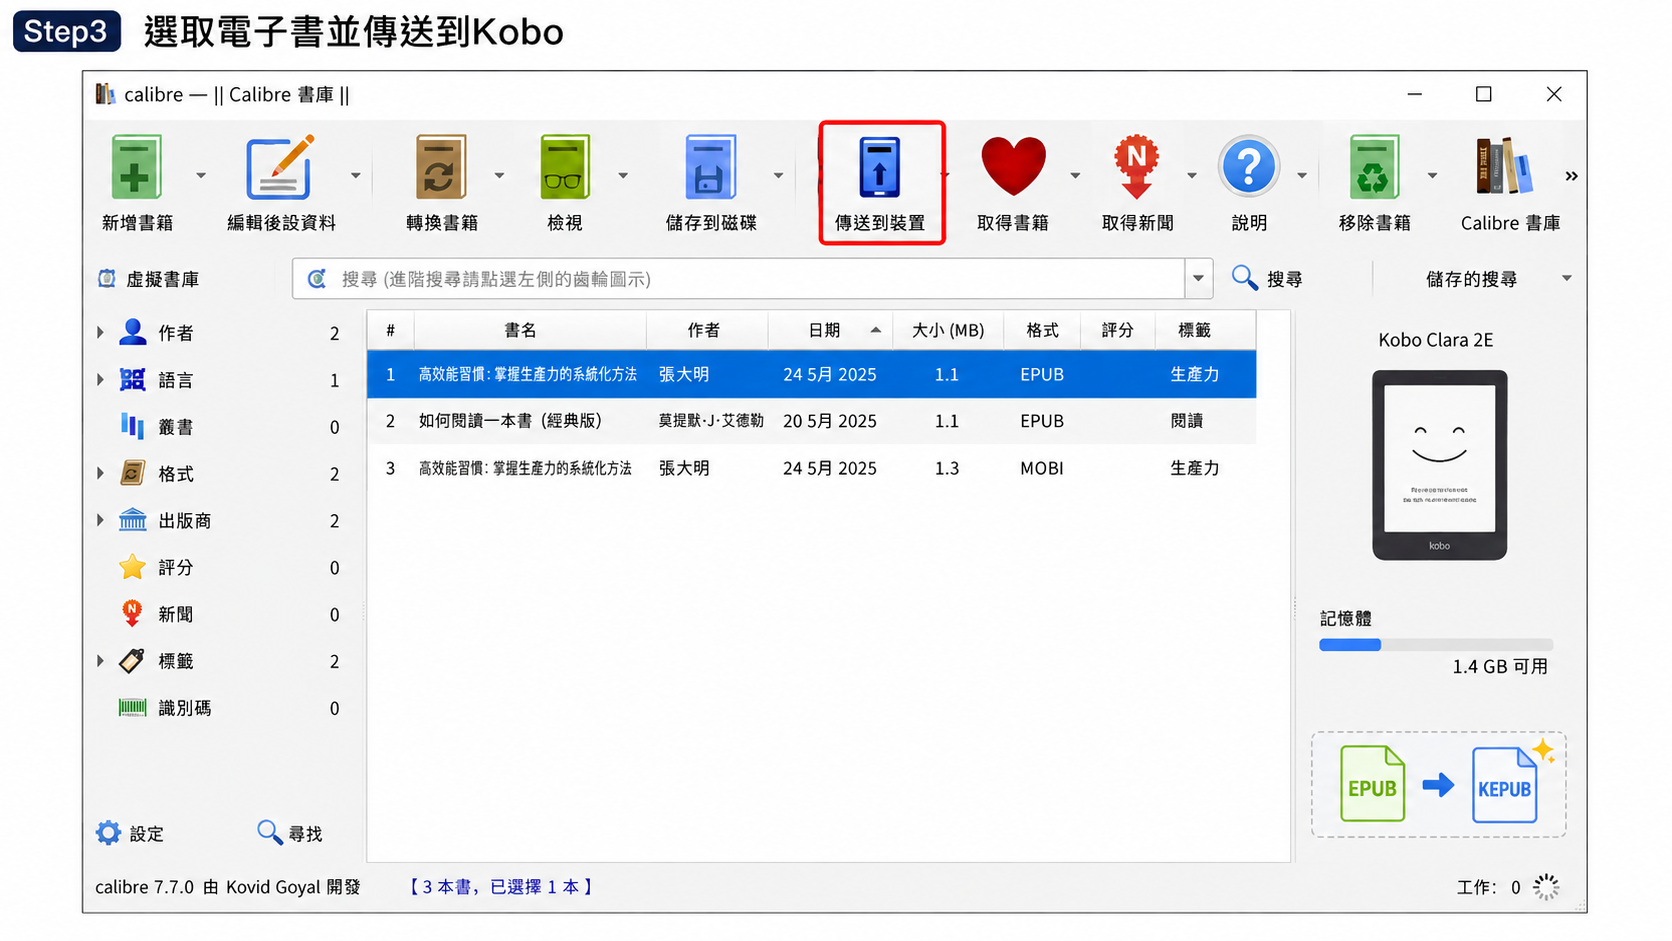Open dropdown arrow next to 說明
The image size is (1672, 941).
pyautogui.click(x=1302, y=176)
